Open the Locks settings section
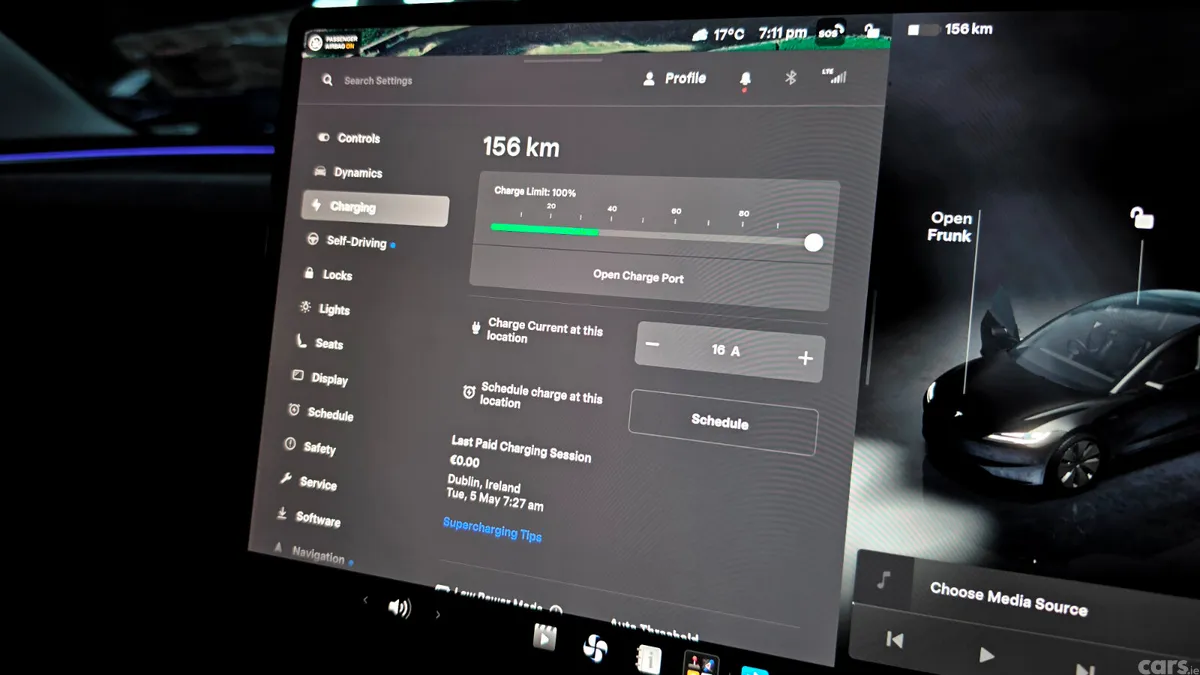Screen dimensions: 1200x675 click(x=328, y=275)
